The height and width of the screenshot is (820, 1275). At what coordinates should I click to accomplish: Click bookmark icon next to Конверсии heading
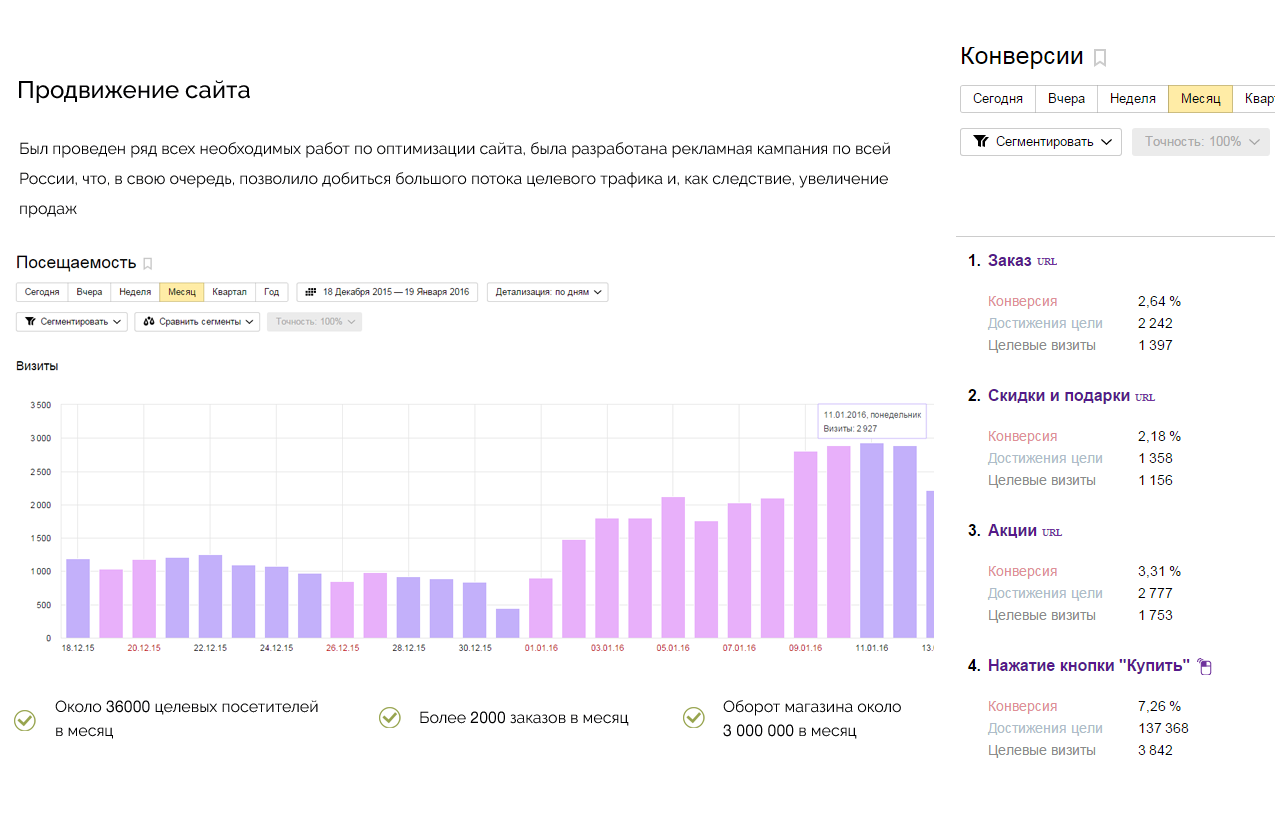click(1100, 58)
